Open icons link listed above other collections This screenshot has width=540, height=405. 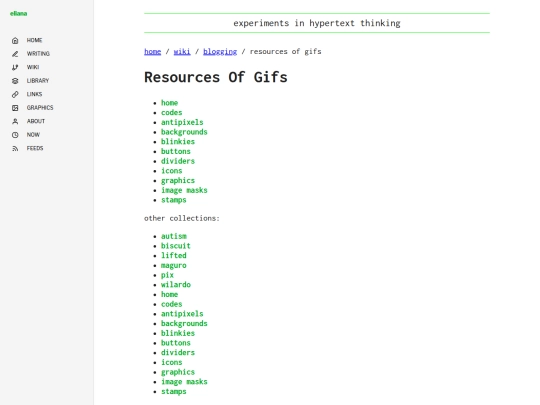(x=172, y=171)
